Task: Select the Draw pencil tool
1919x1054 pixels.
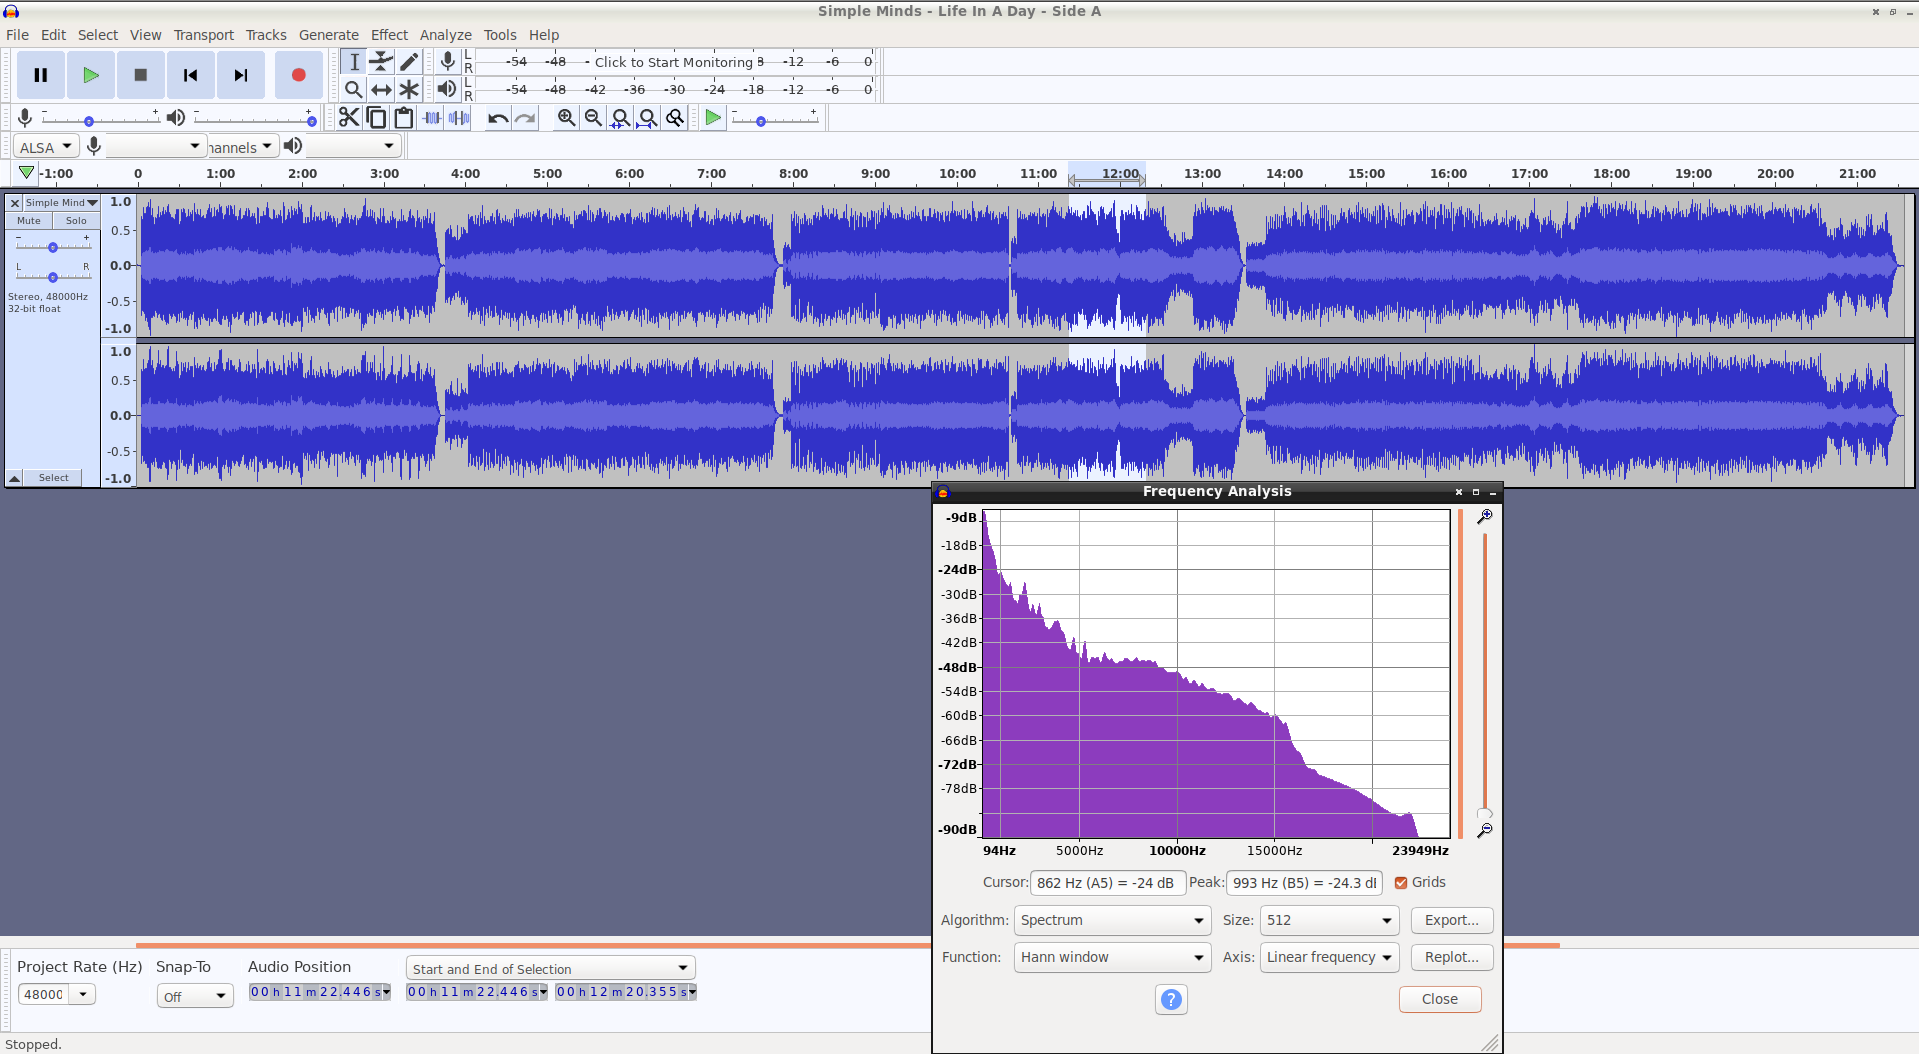Action: (409, 62)
